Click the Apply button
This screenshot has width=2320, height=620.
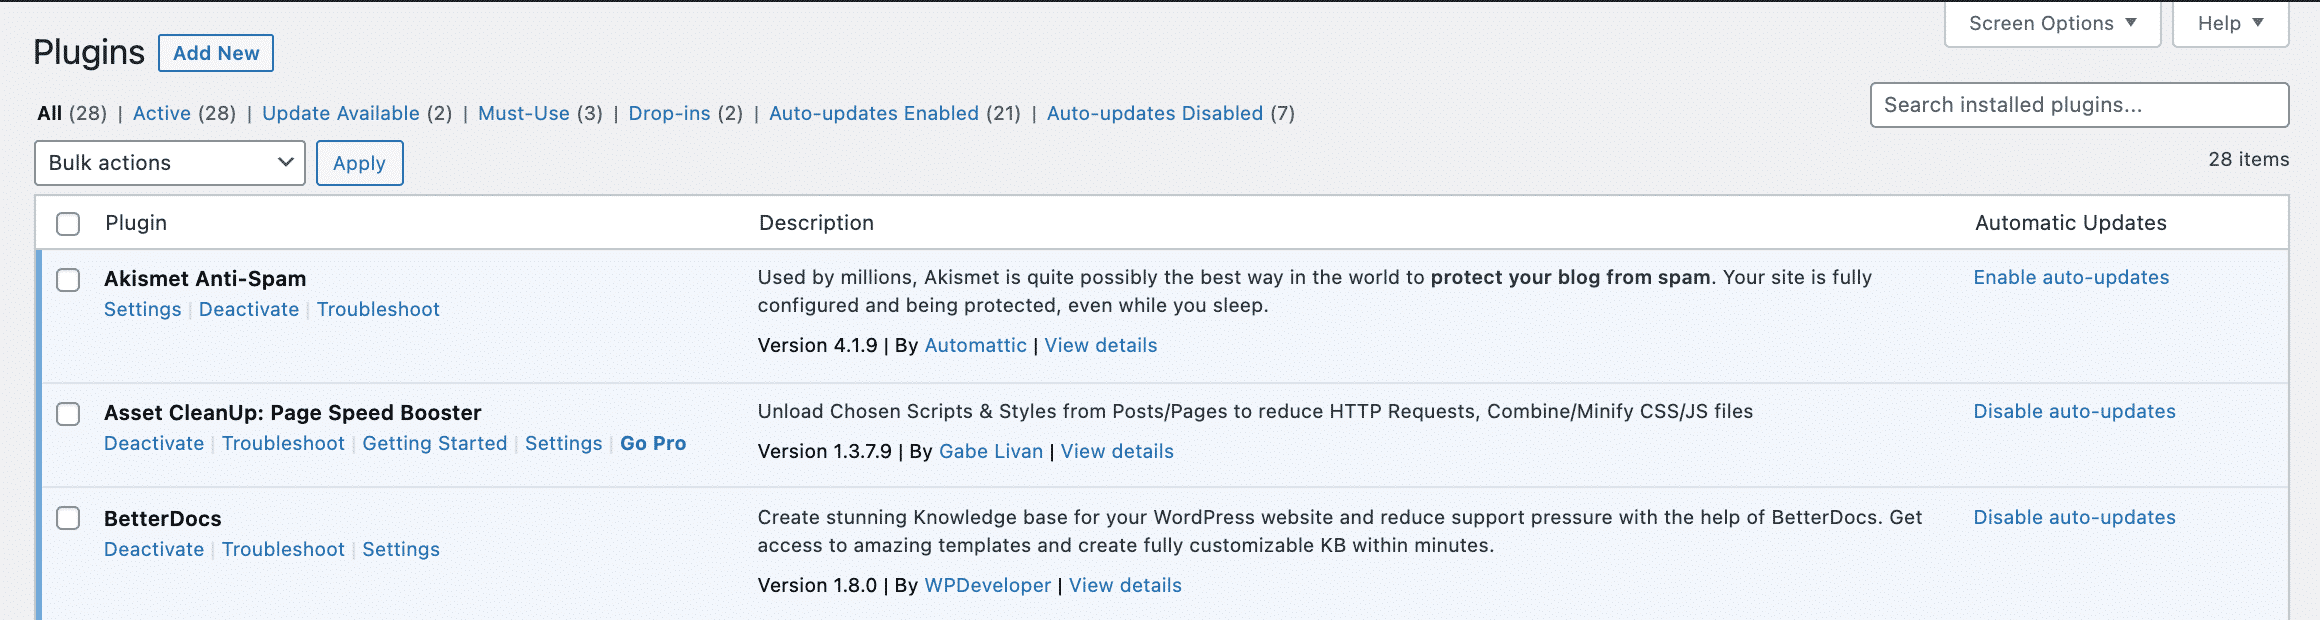360,163
